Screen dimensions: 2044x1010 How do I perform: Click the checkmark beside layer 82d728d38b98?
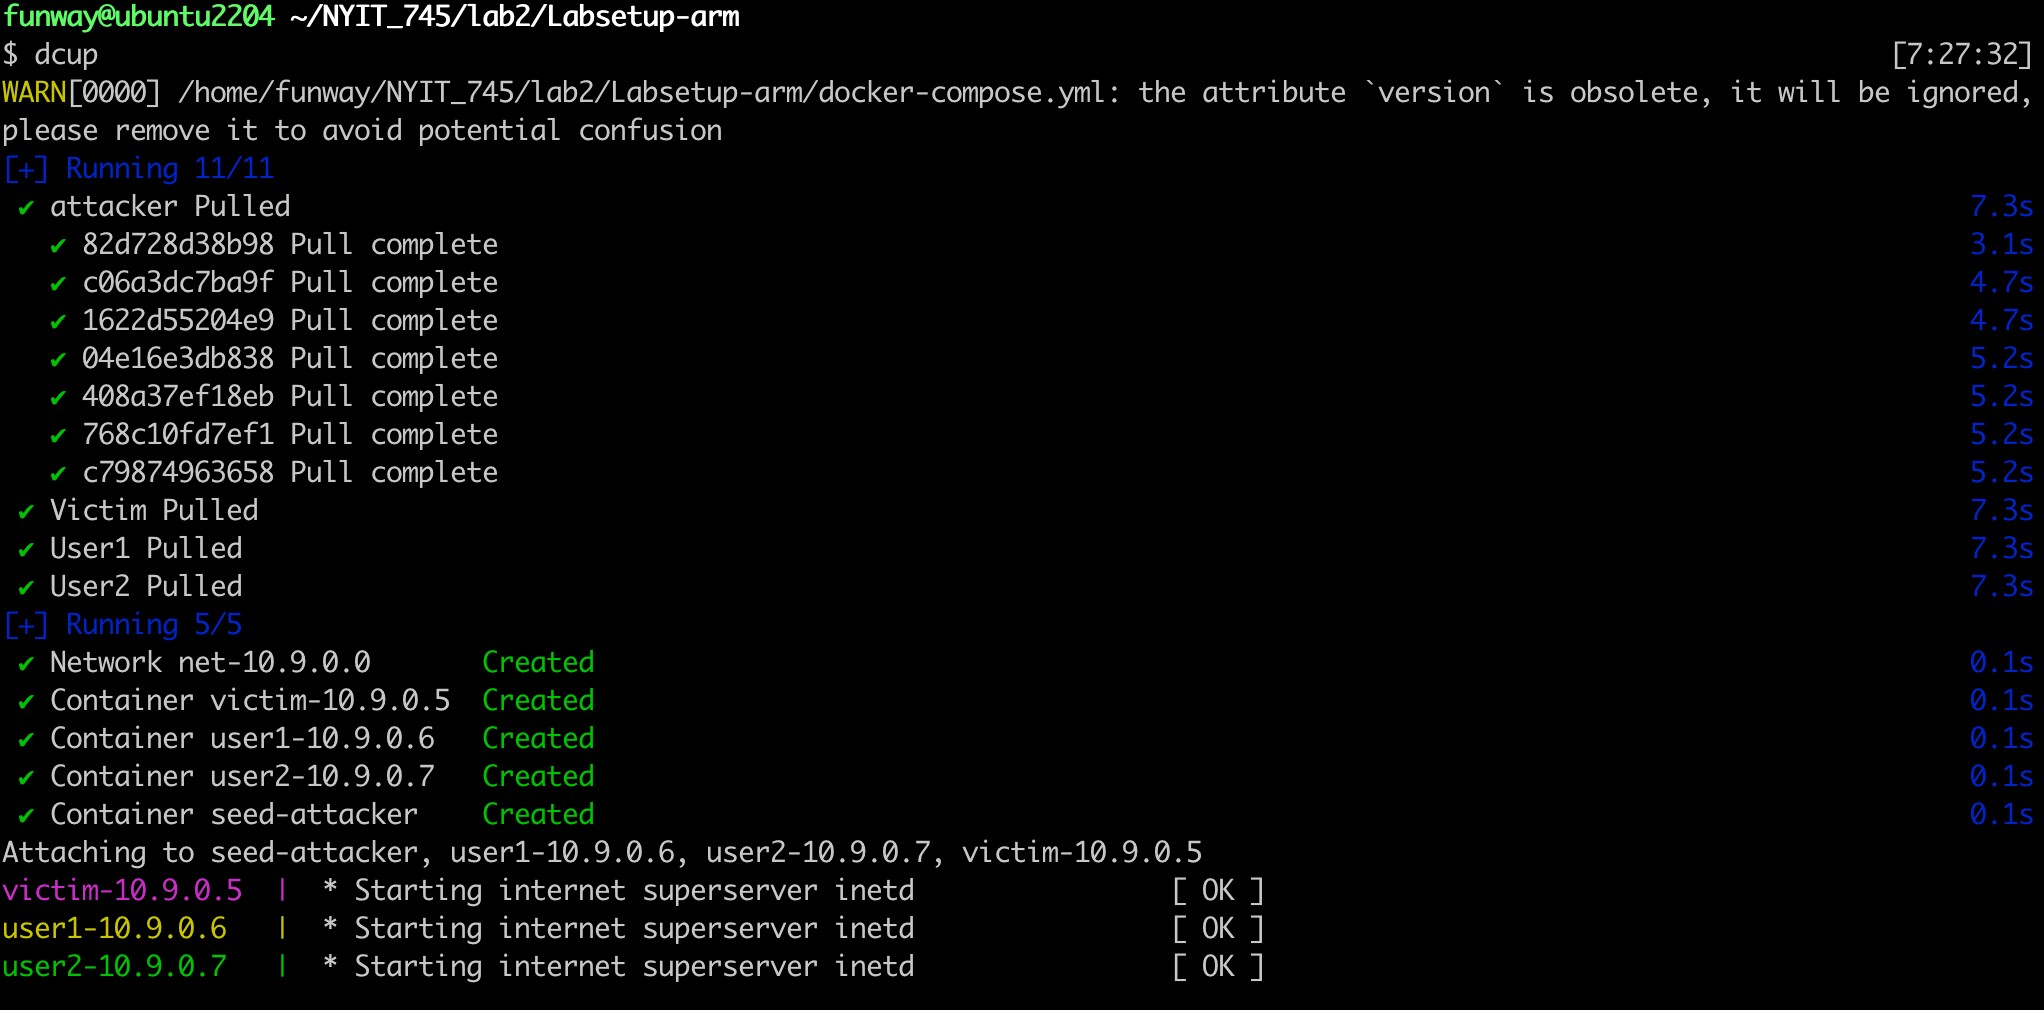(x=58, y=246)
